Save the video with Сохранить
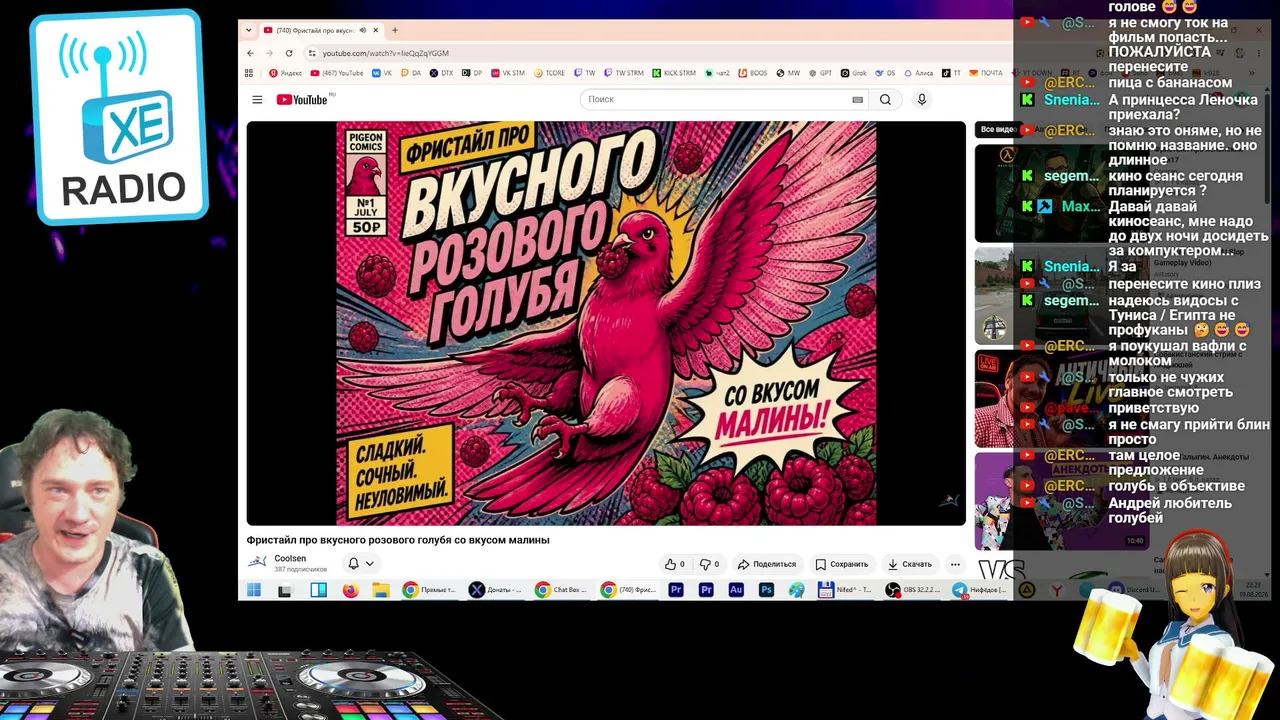The width and height of the screenshot is (1280, 720). point(841,564)
